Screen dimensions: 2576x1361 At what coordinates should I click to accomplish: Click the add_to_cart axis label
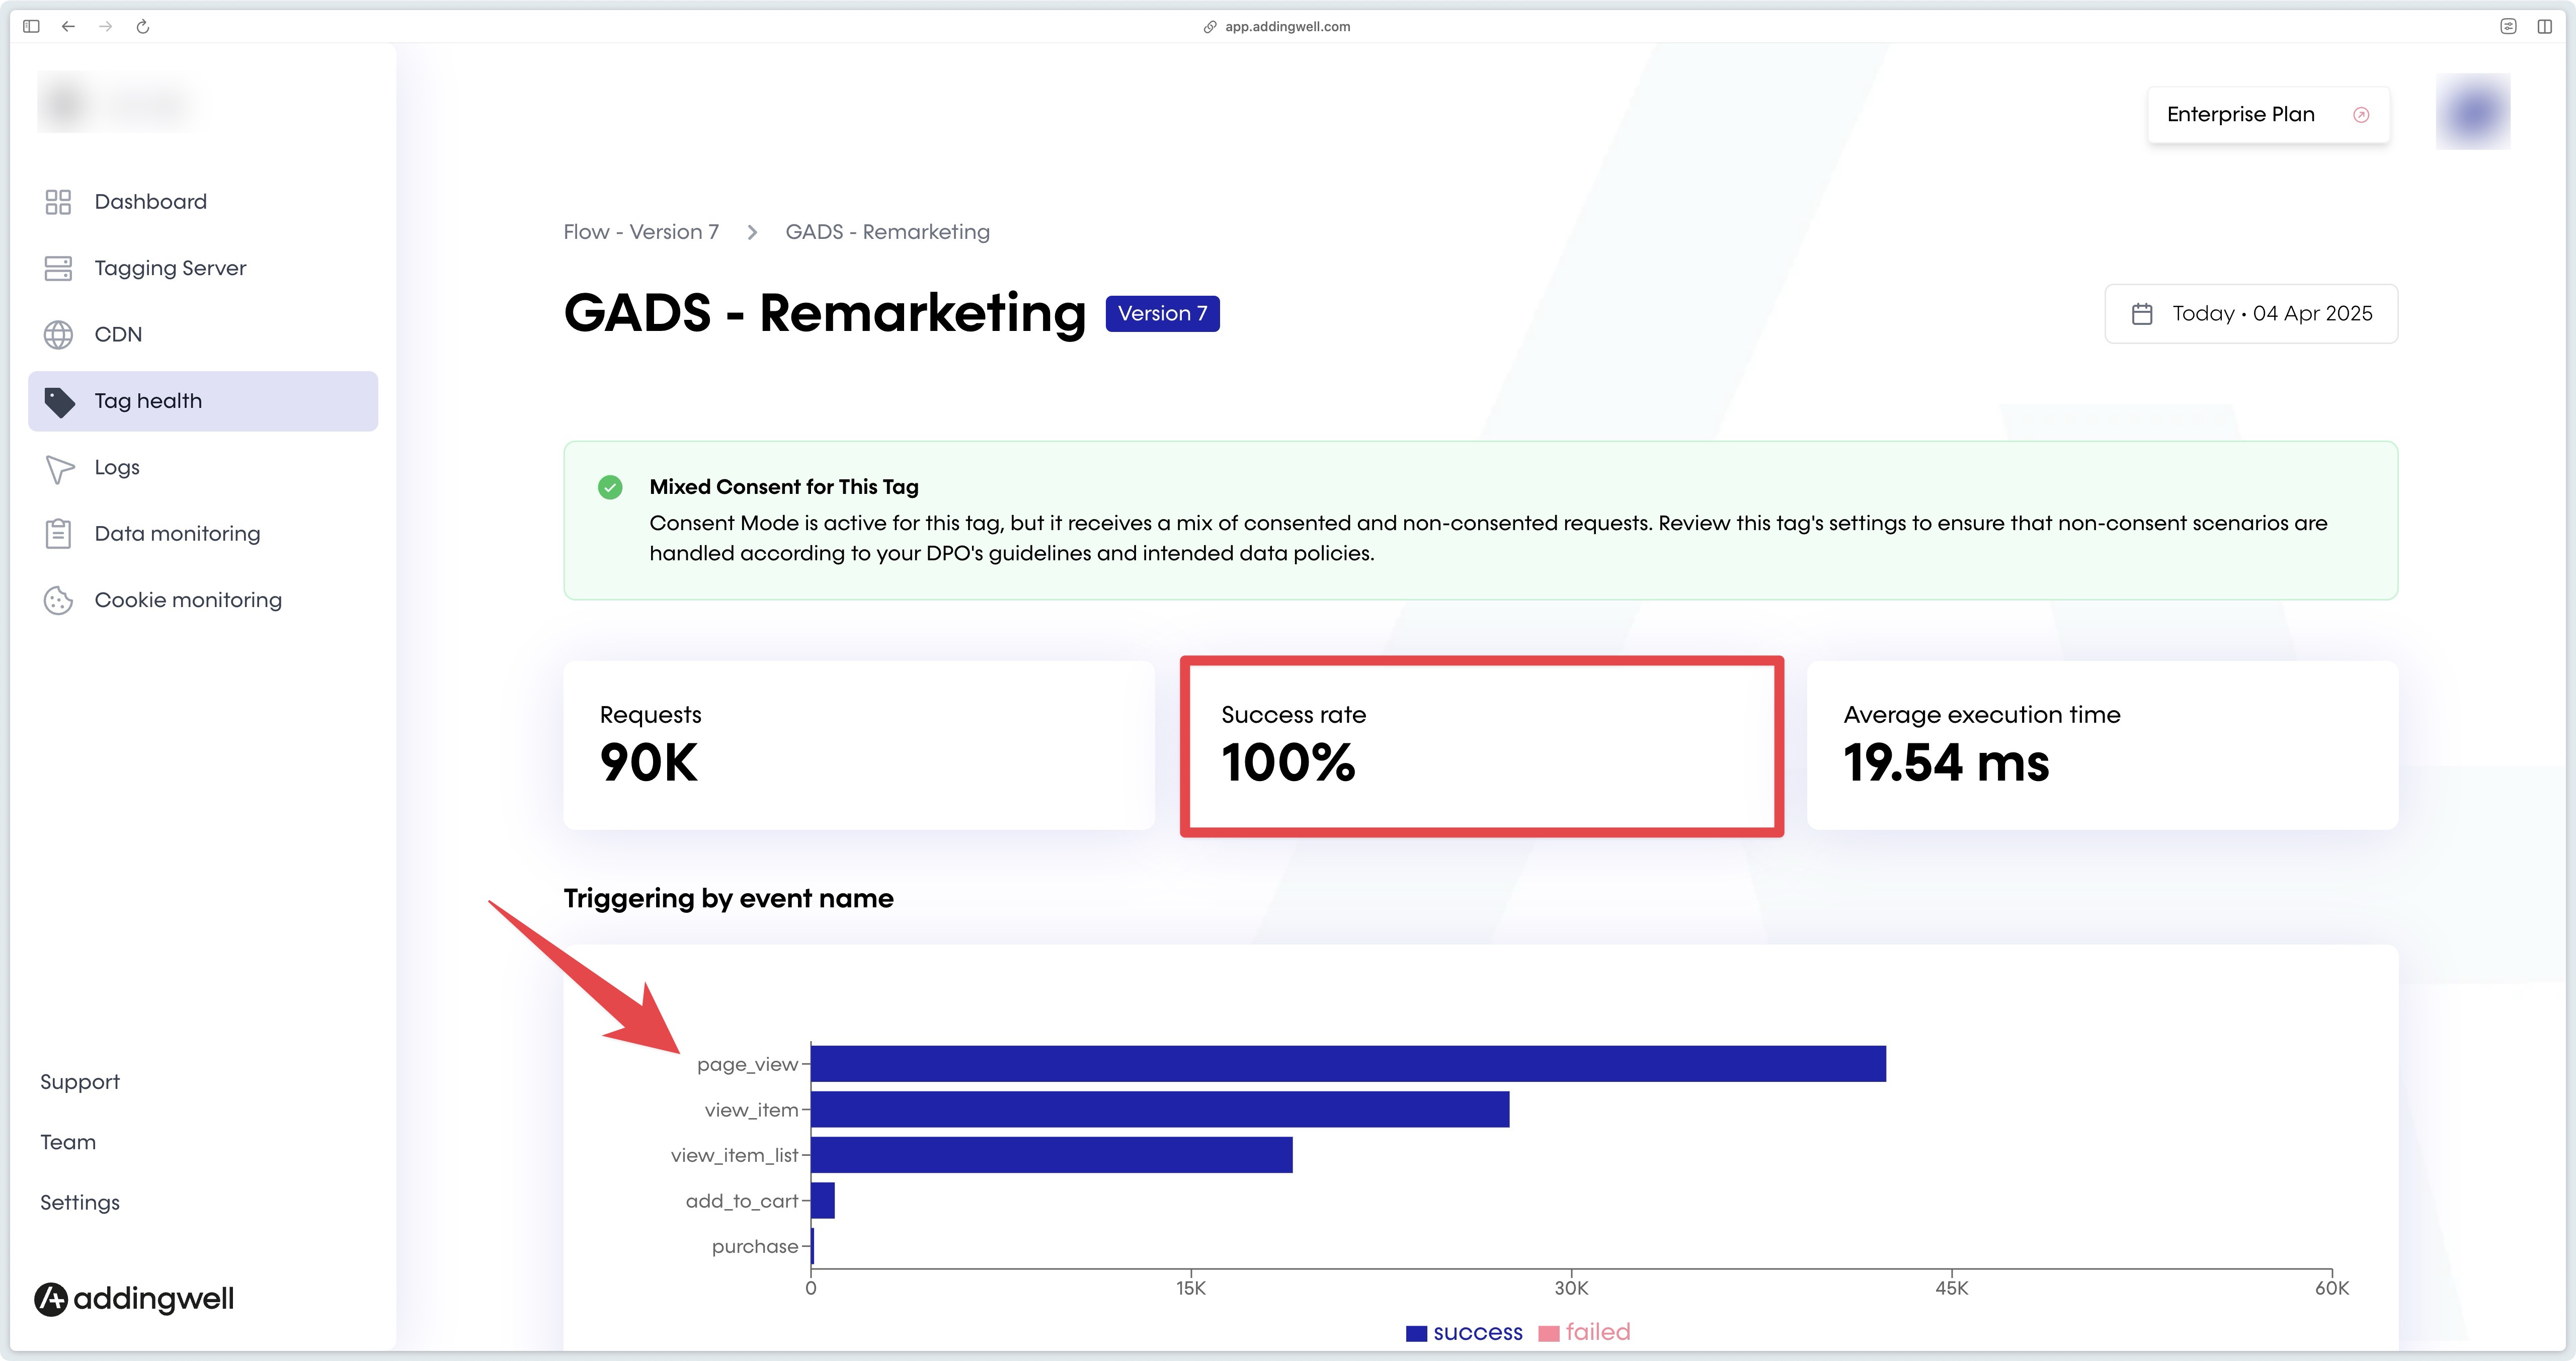pyautogui.click(x=742, y=1201)
